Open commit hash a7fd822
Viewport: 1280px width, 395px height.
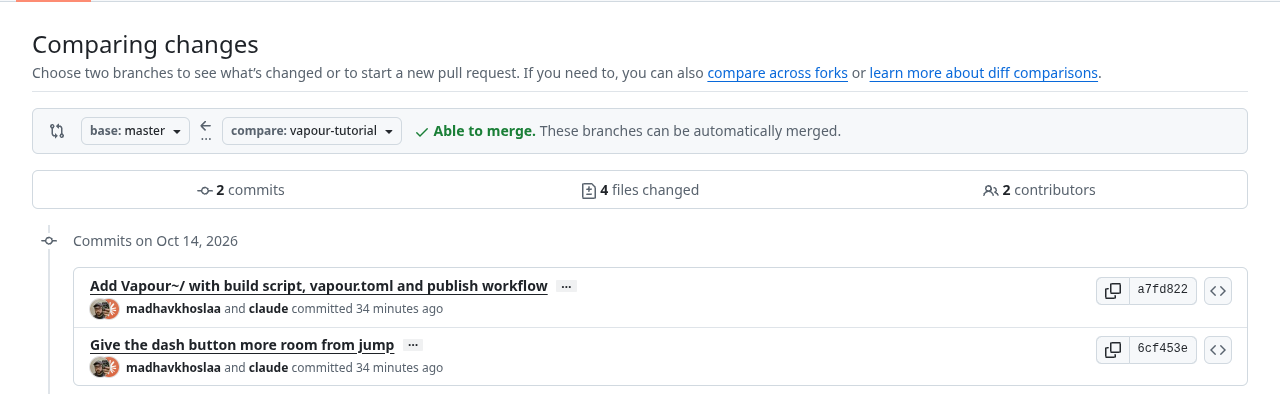1162,291
